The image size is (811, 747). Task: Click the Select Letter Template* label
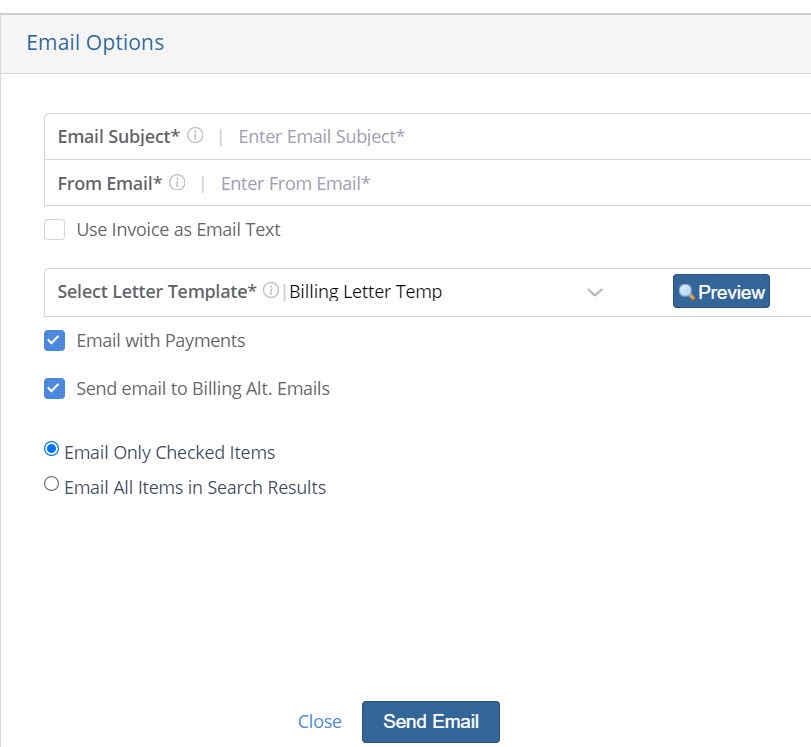(x=157, y=292)
